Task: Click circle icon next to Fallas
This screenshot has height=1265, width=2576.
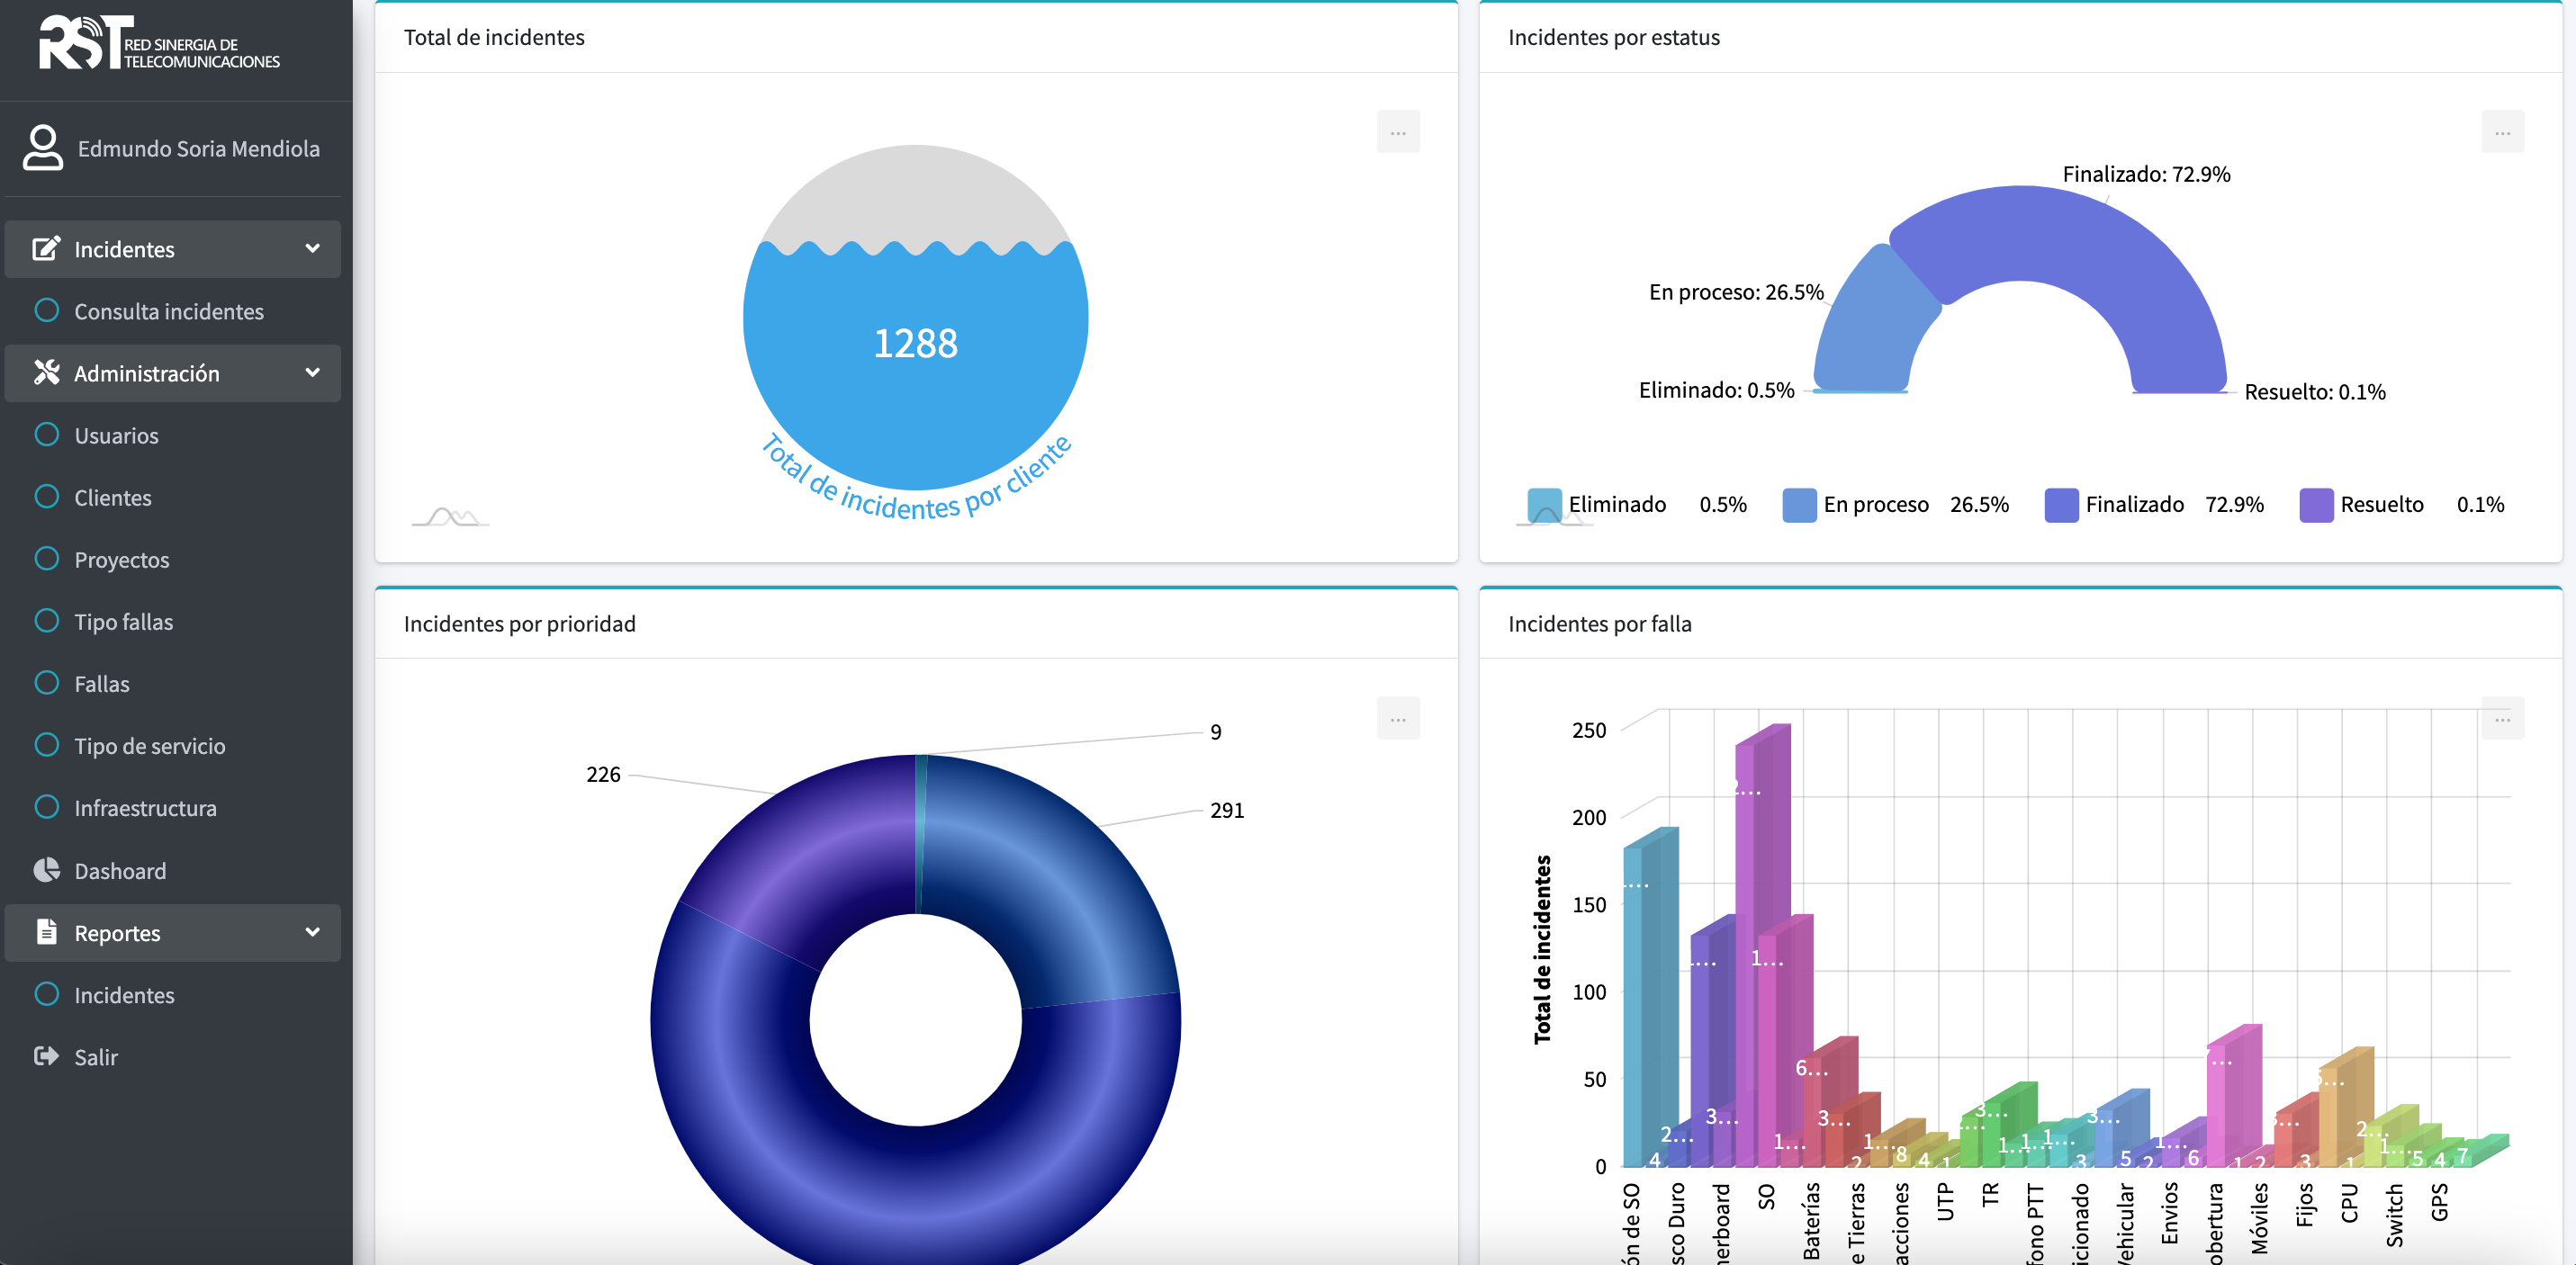Action: click(x=46, y=682)
